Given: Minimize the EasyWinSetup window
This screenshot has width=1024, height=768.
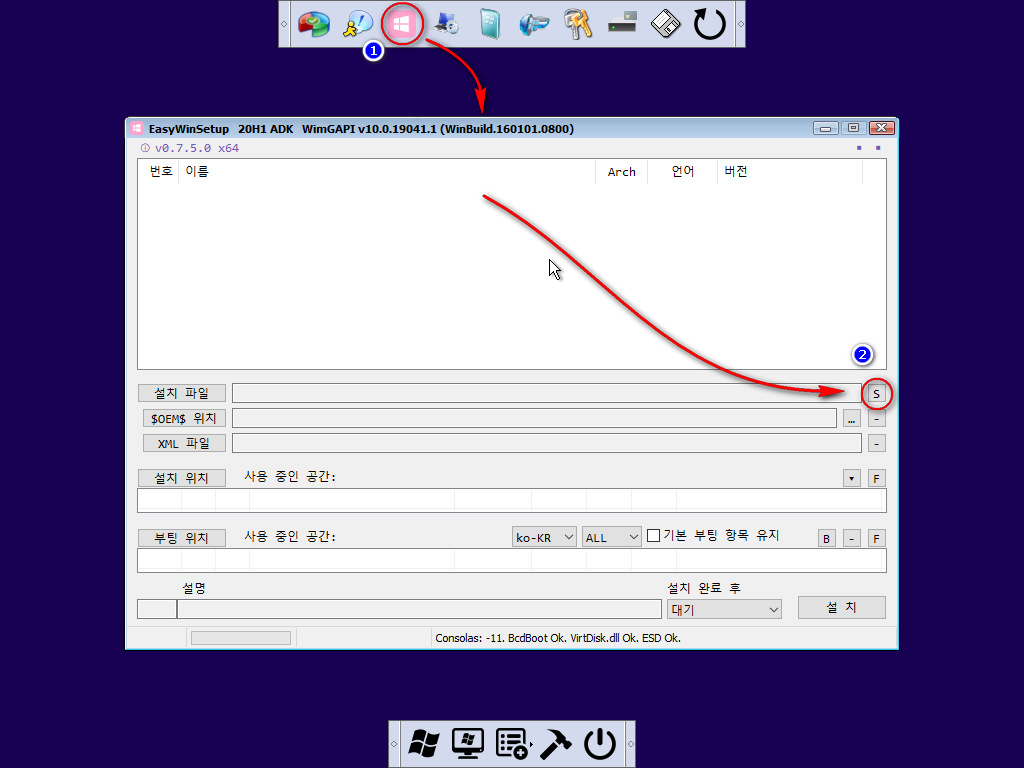Looking at the screenshot, I should click(x=825, y=128).
